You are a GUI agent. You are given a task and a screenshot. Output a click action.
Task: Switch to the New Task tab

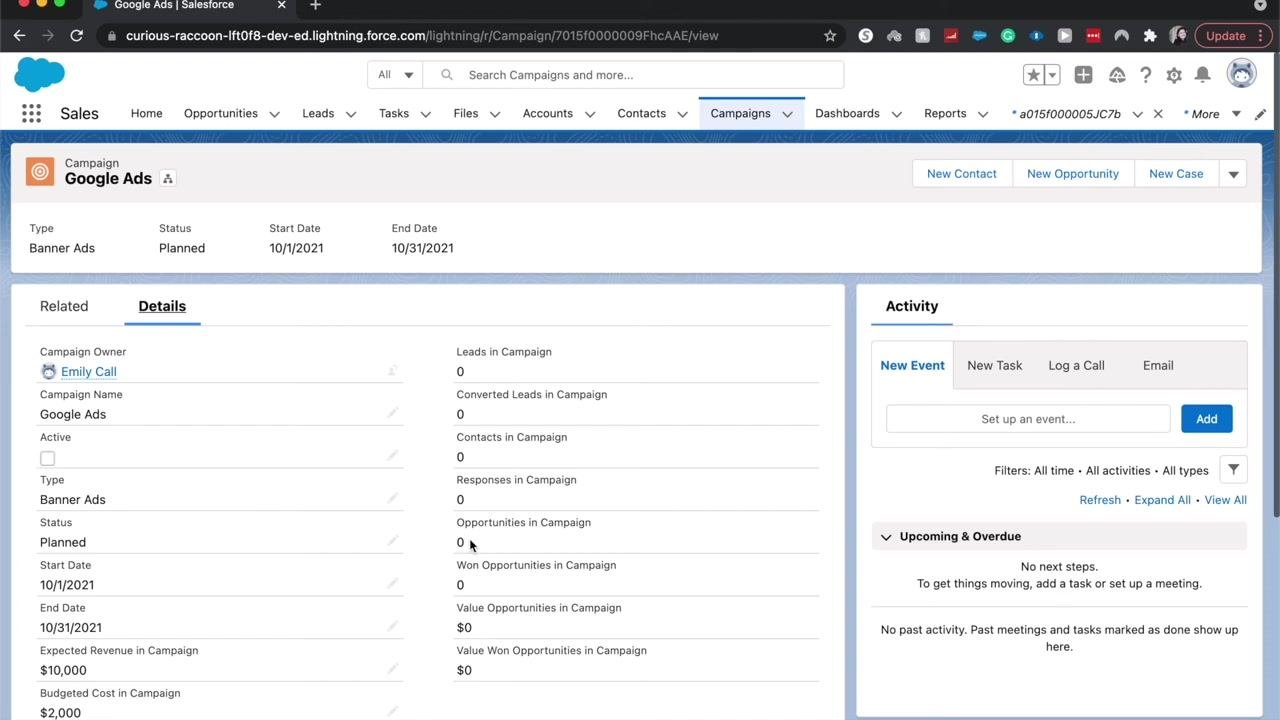coord(994,365)
